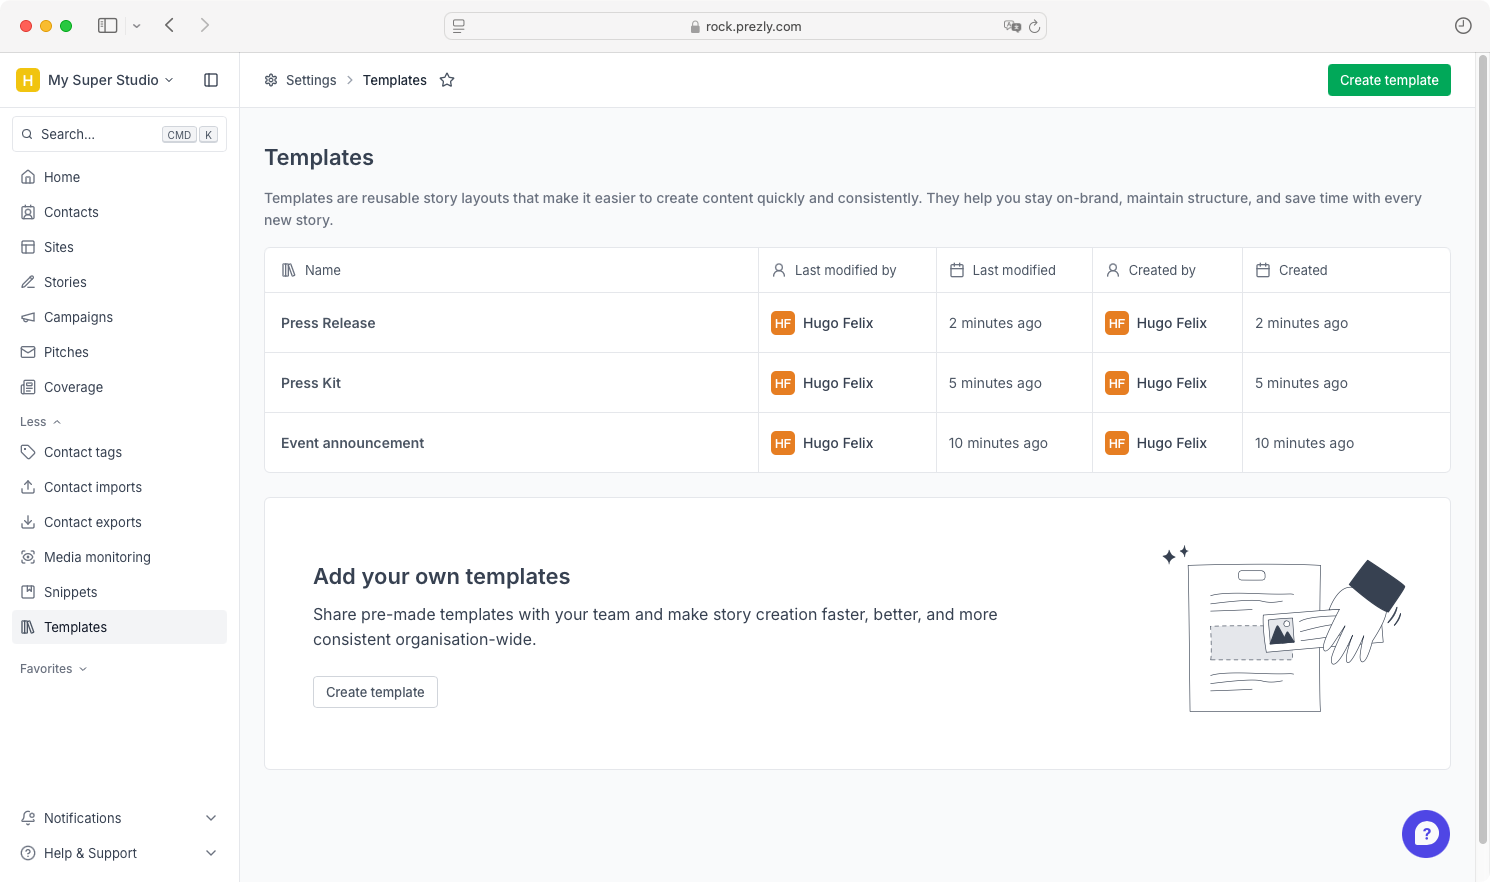This screenshot has width=1490, height=882.
Task: Click the Notifications bell icon
Action: coord(28,818)
